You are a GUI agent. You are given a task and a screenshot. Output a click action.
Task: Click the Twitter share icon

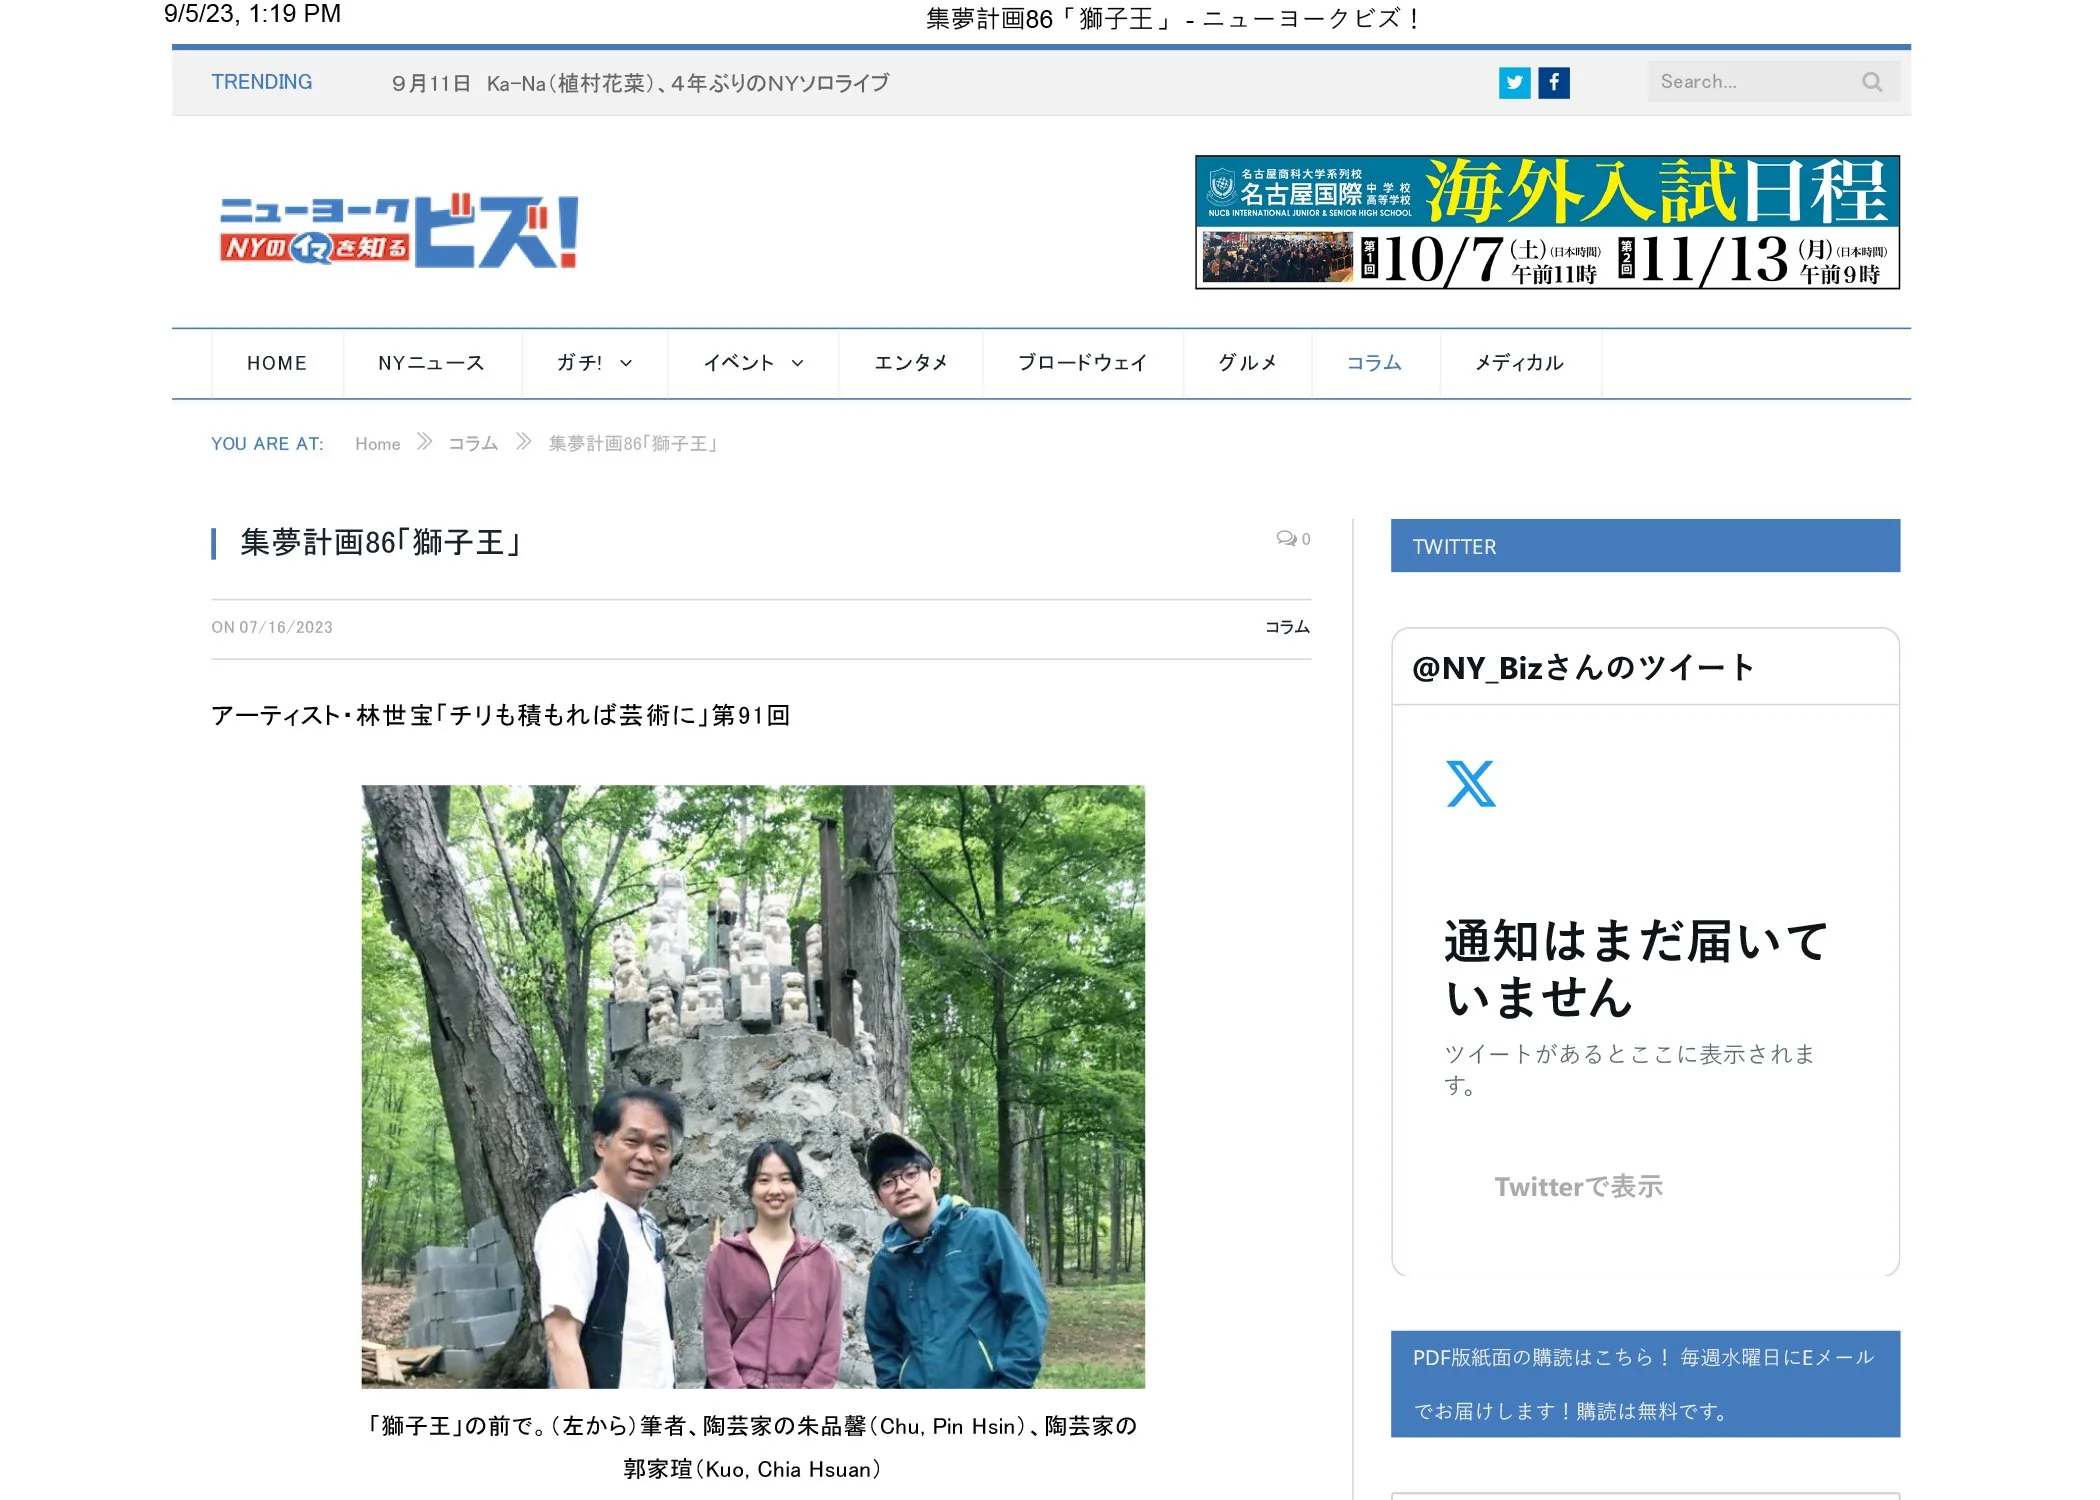click(x=1514, y=83)
